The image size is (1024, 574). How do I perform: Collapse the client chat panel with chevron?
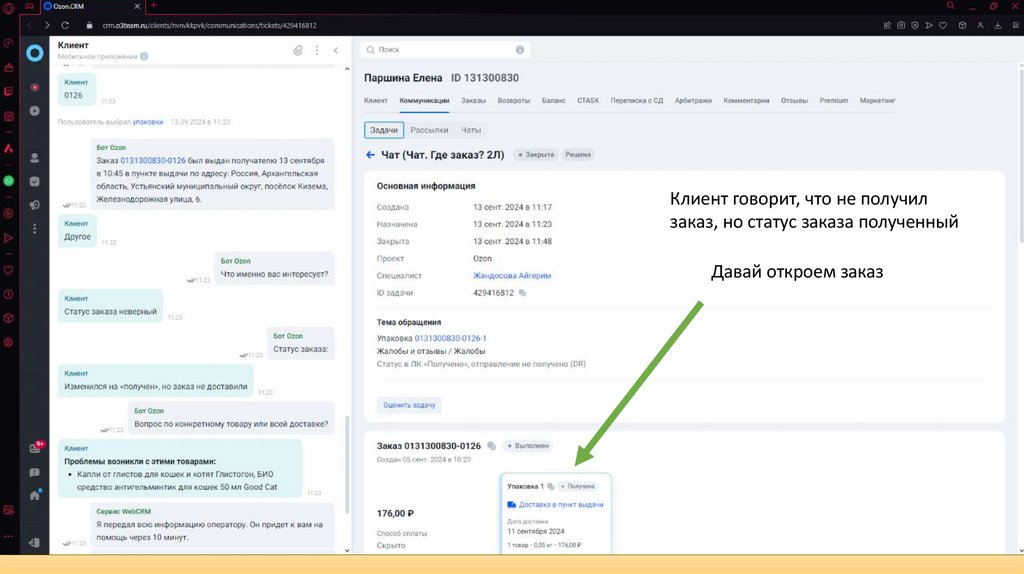point(336,50)
